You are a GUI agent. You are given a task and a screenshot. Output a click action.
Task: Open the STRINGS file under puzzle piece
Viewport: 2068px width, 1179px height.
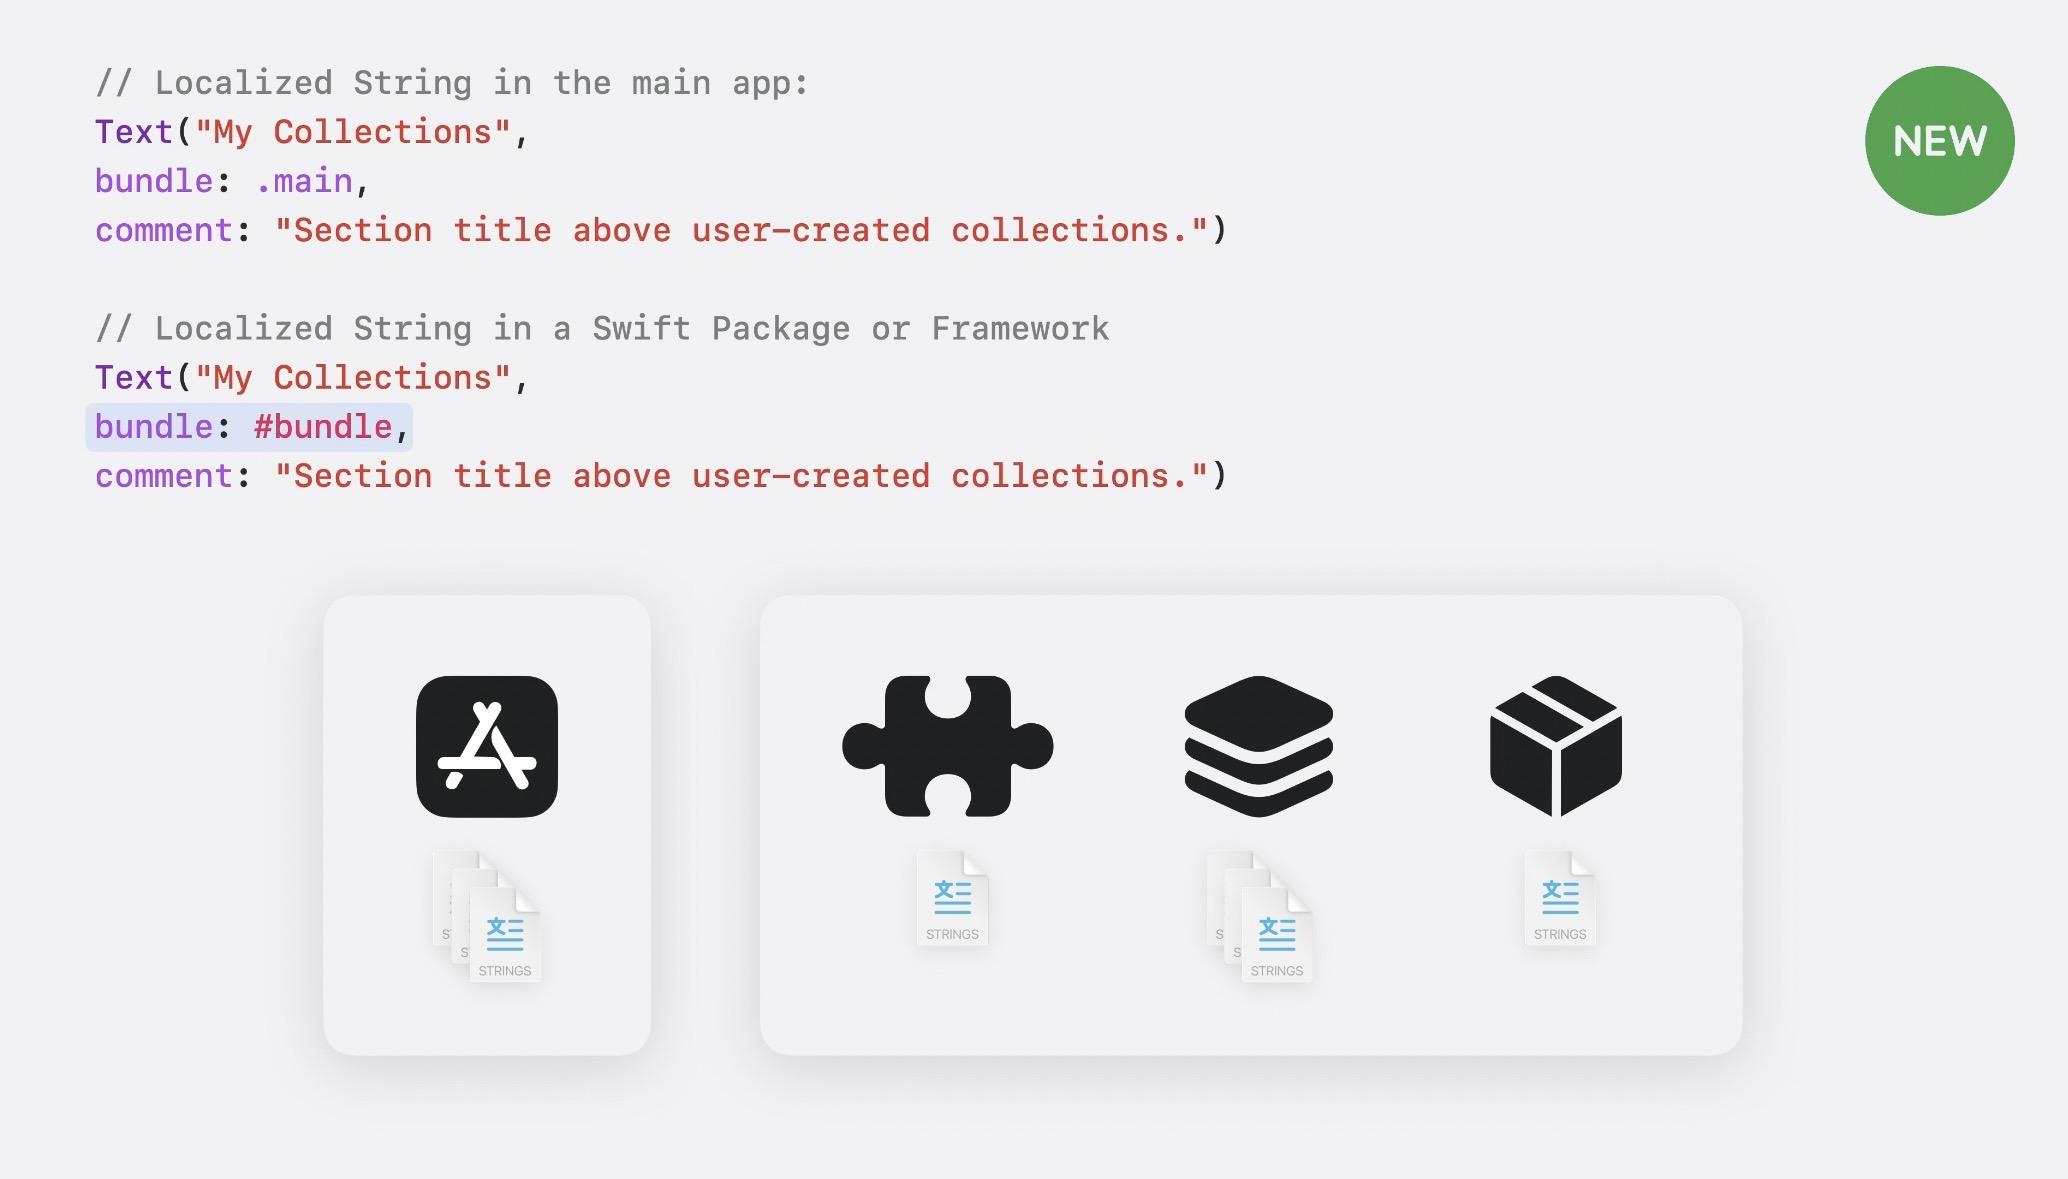click(x=952, y=898)
